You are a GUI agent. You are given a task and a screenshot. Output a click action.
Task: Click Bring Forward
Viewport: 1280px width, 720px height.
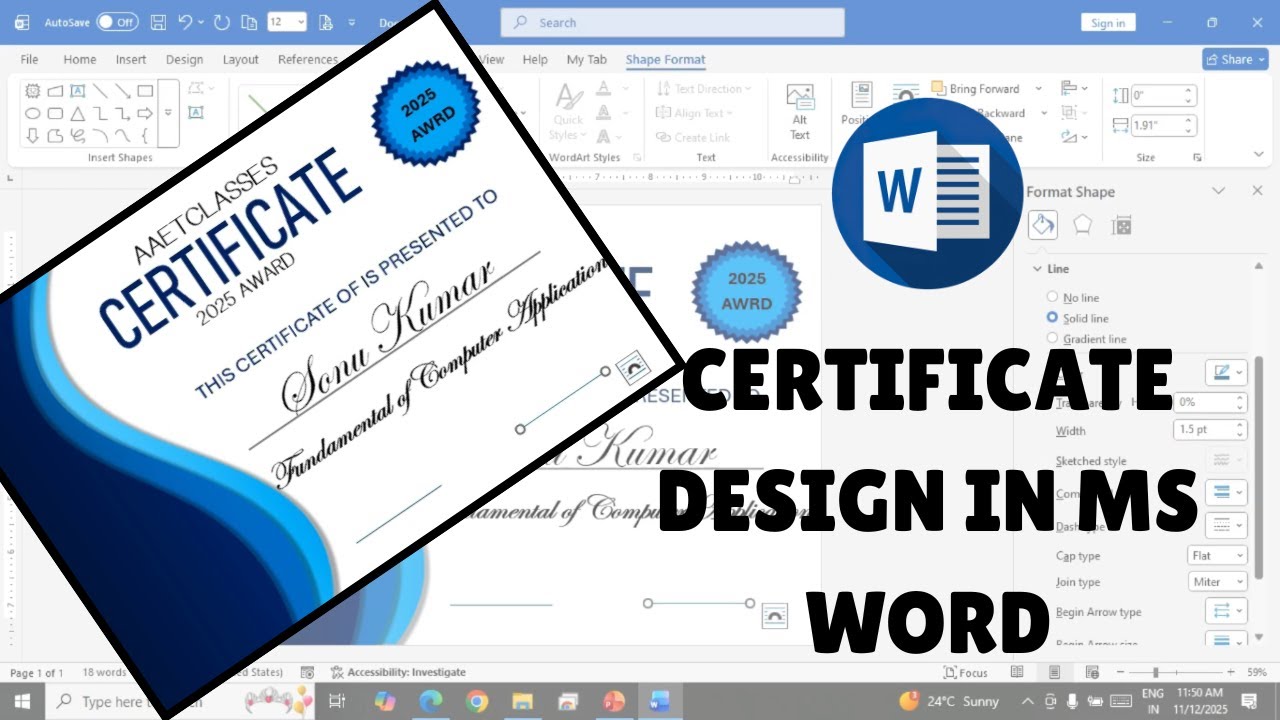975,89
